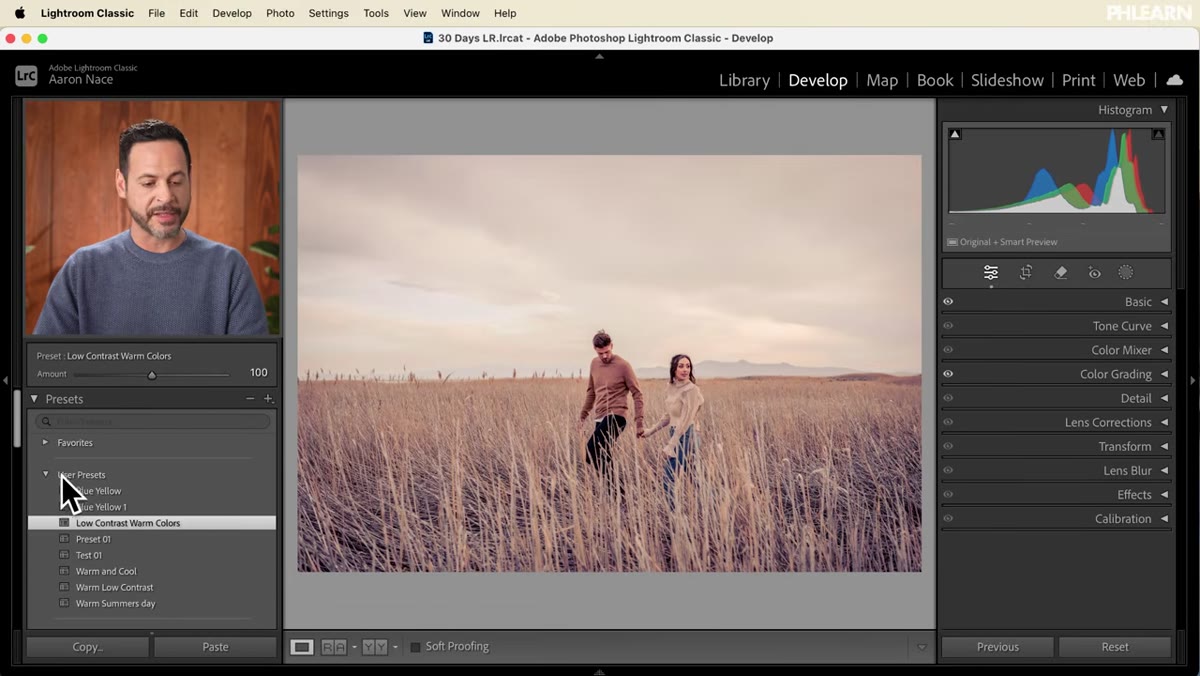Click the Previous button
Viewport: 1200px width, 676px height.
pyautogui.click(x=998, y=647)
